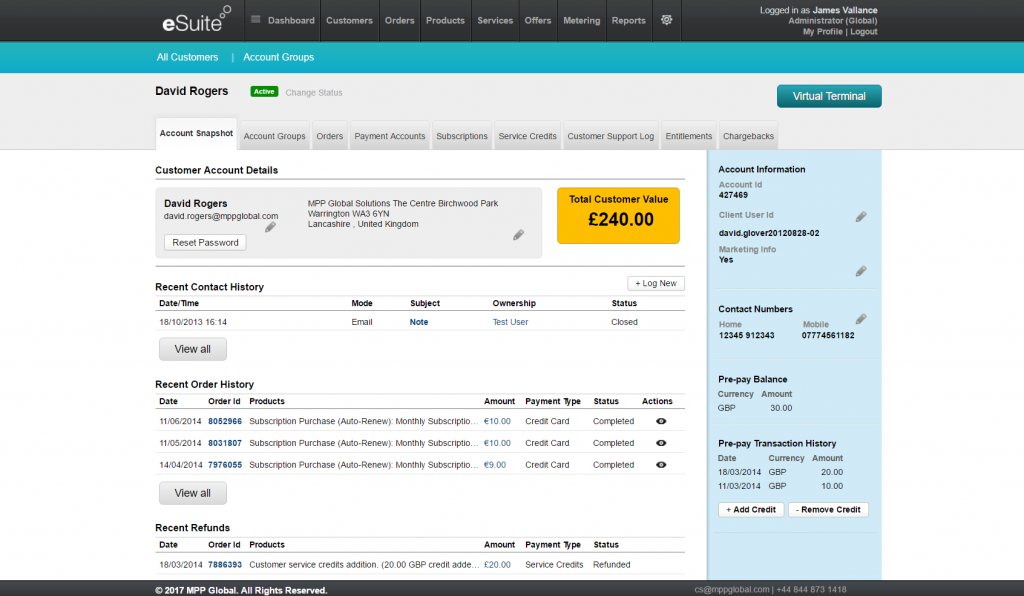View order 7976055 using eye icon
Image resolution: width=1024 pixels, height=596 pixels.
point(660,465)
